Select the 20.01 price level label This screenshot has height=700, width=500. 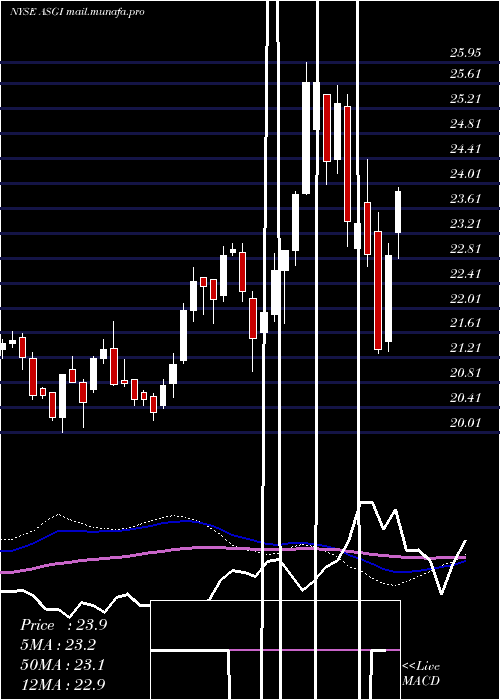coord(466,423)
